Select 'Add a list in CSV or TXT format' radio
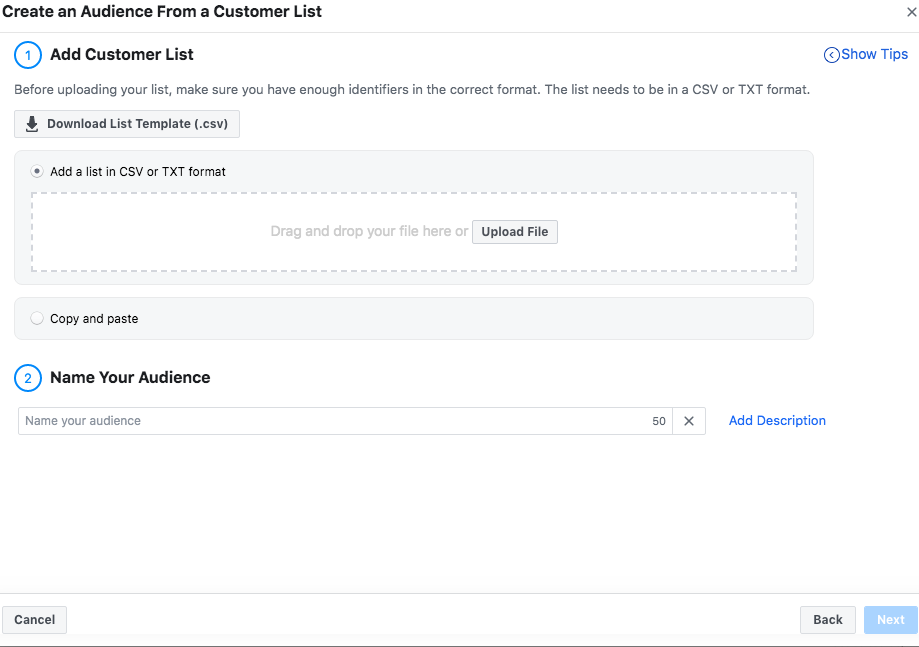919x647 pixels. (x=38, y=171)
